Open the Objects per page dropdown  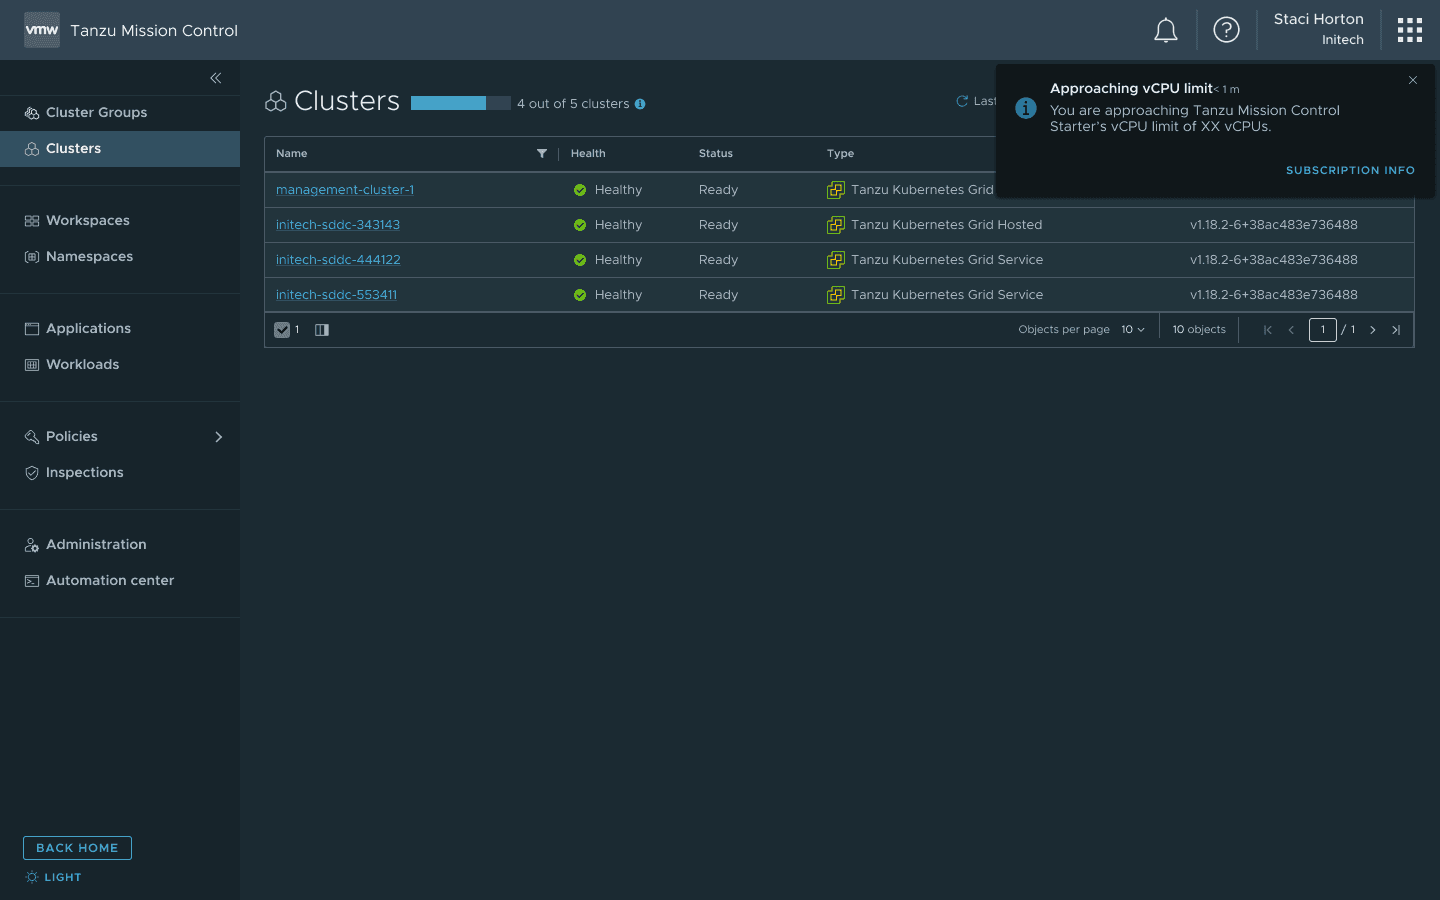1133,330
